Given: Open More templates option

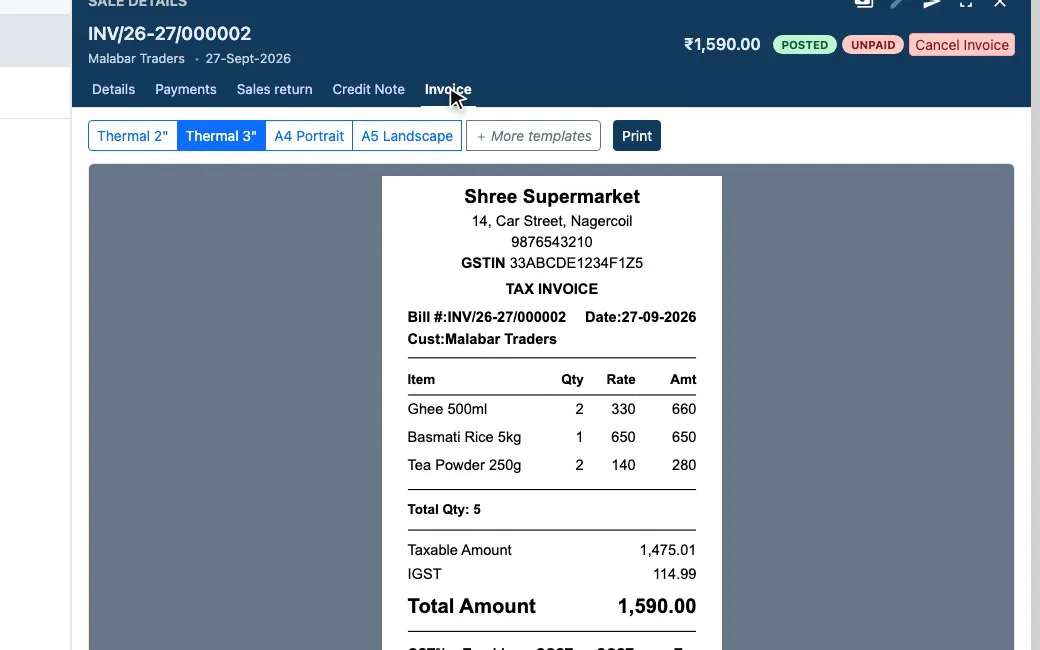Looking at the screenshot, I should click(533, 136).
